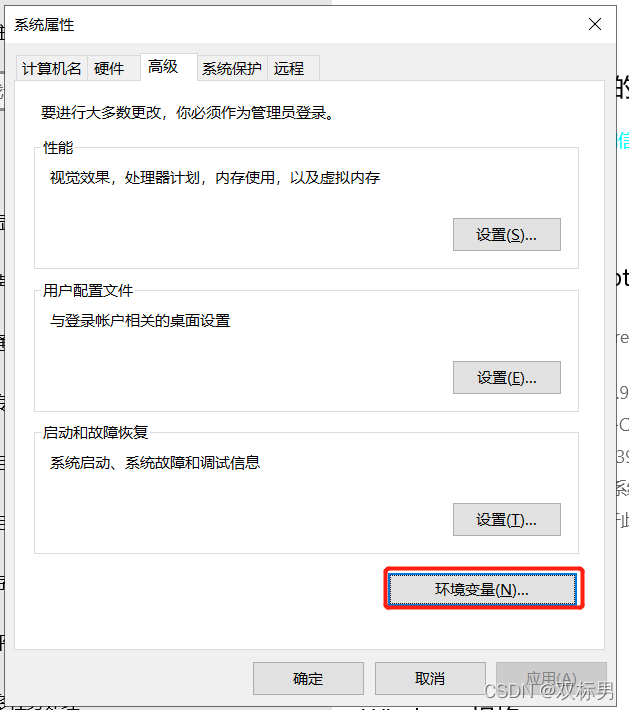Image resolution: width=629 pixels, height=710 pixels.
Task: Open performance settings 设置(S)
Action: click(507, 235)
